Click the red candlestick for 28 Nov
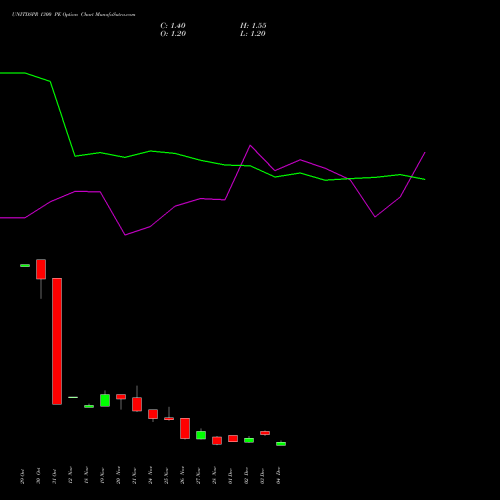The image size is (500, 500). (x=217, y=441)
